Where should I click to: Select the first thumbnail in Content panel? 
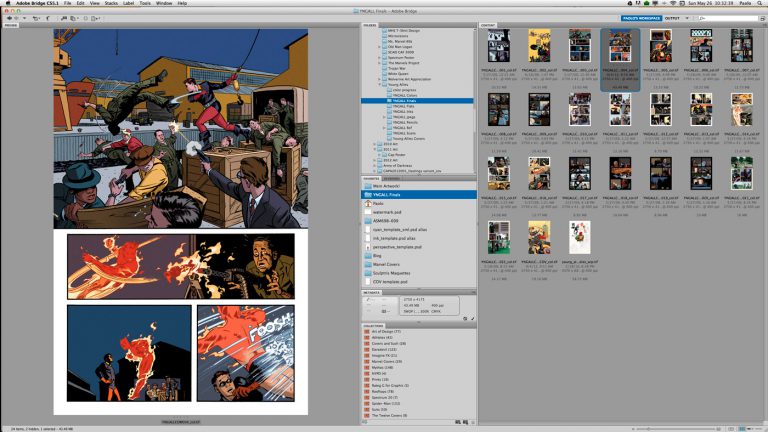pos(498,48)
